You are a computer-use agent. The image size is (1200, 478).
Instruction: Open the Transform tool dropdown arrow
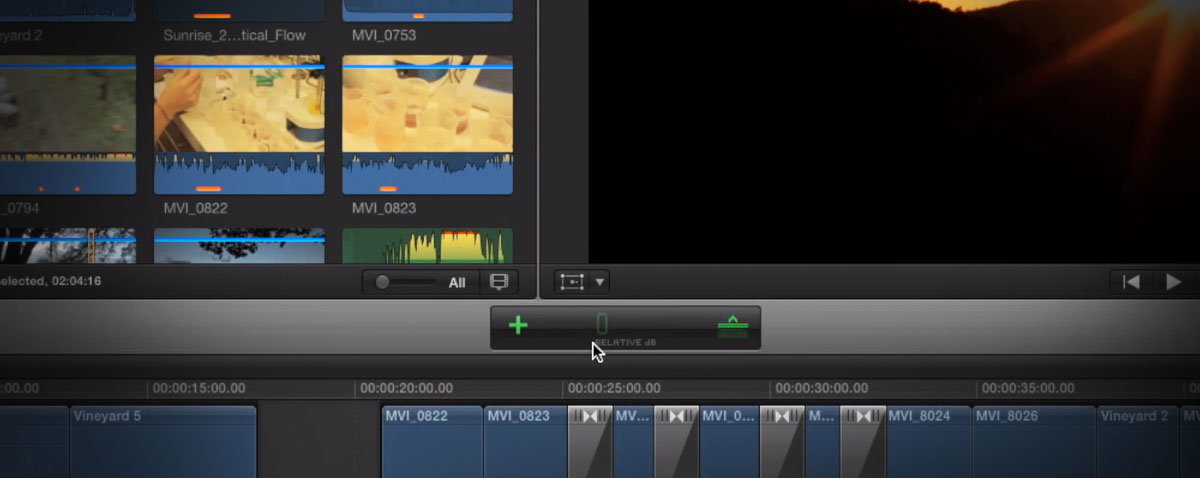(600, 282)
